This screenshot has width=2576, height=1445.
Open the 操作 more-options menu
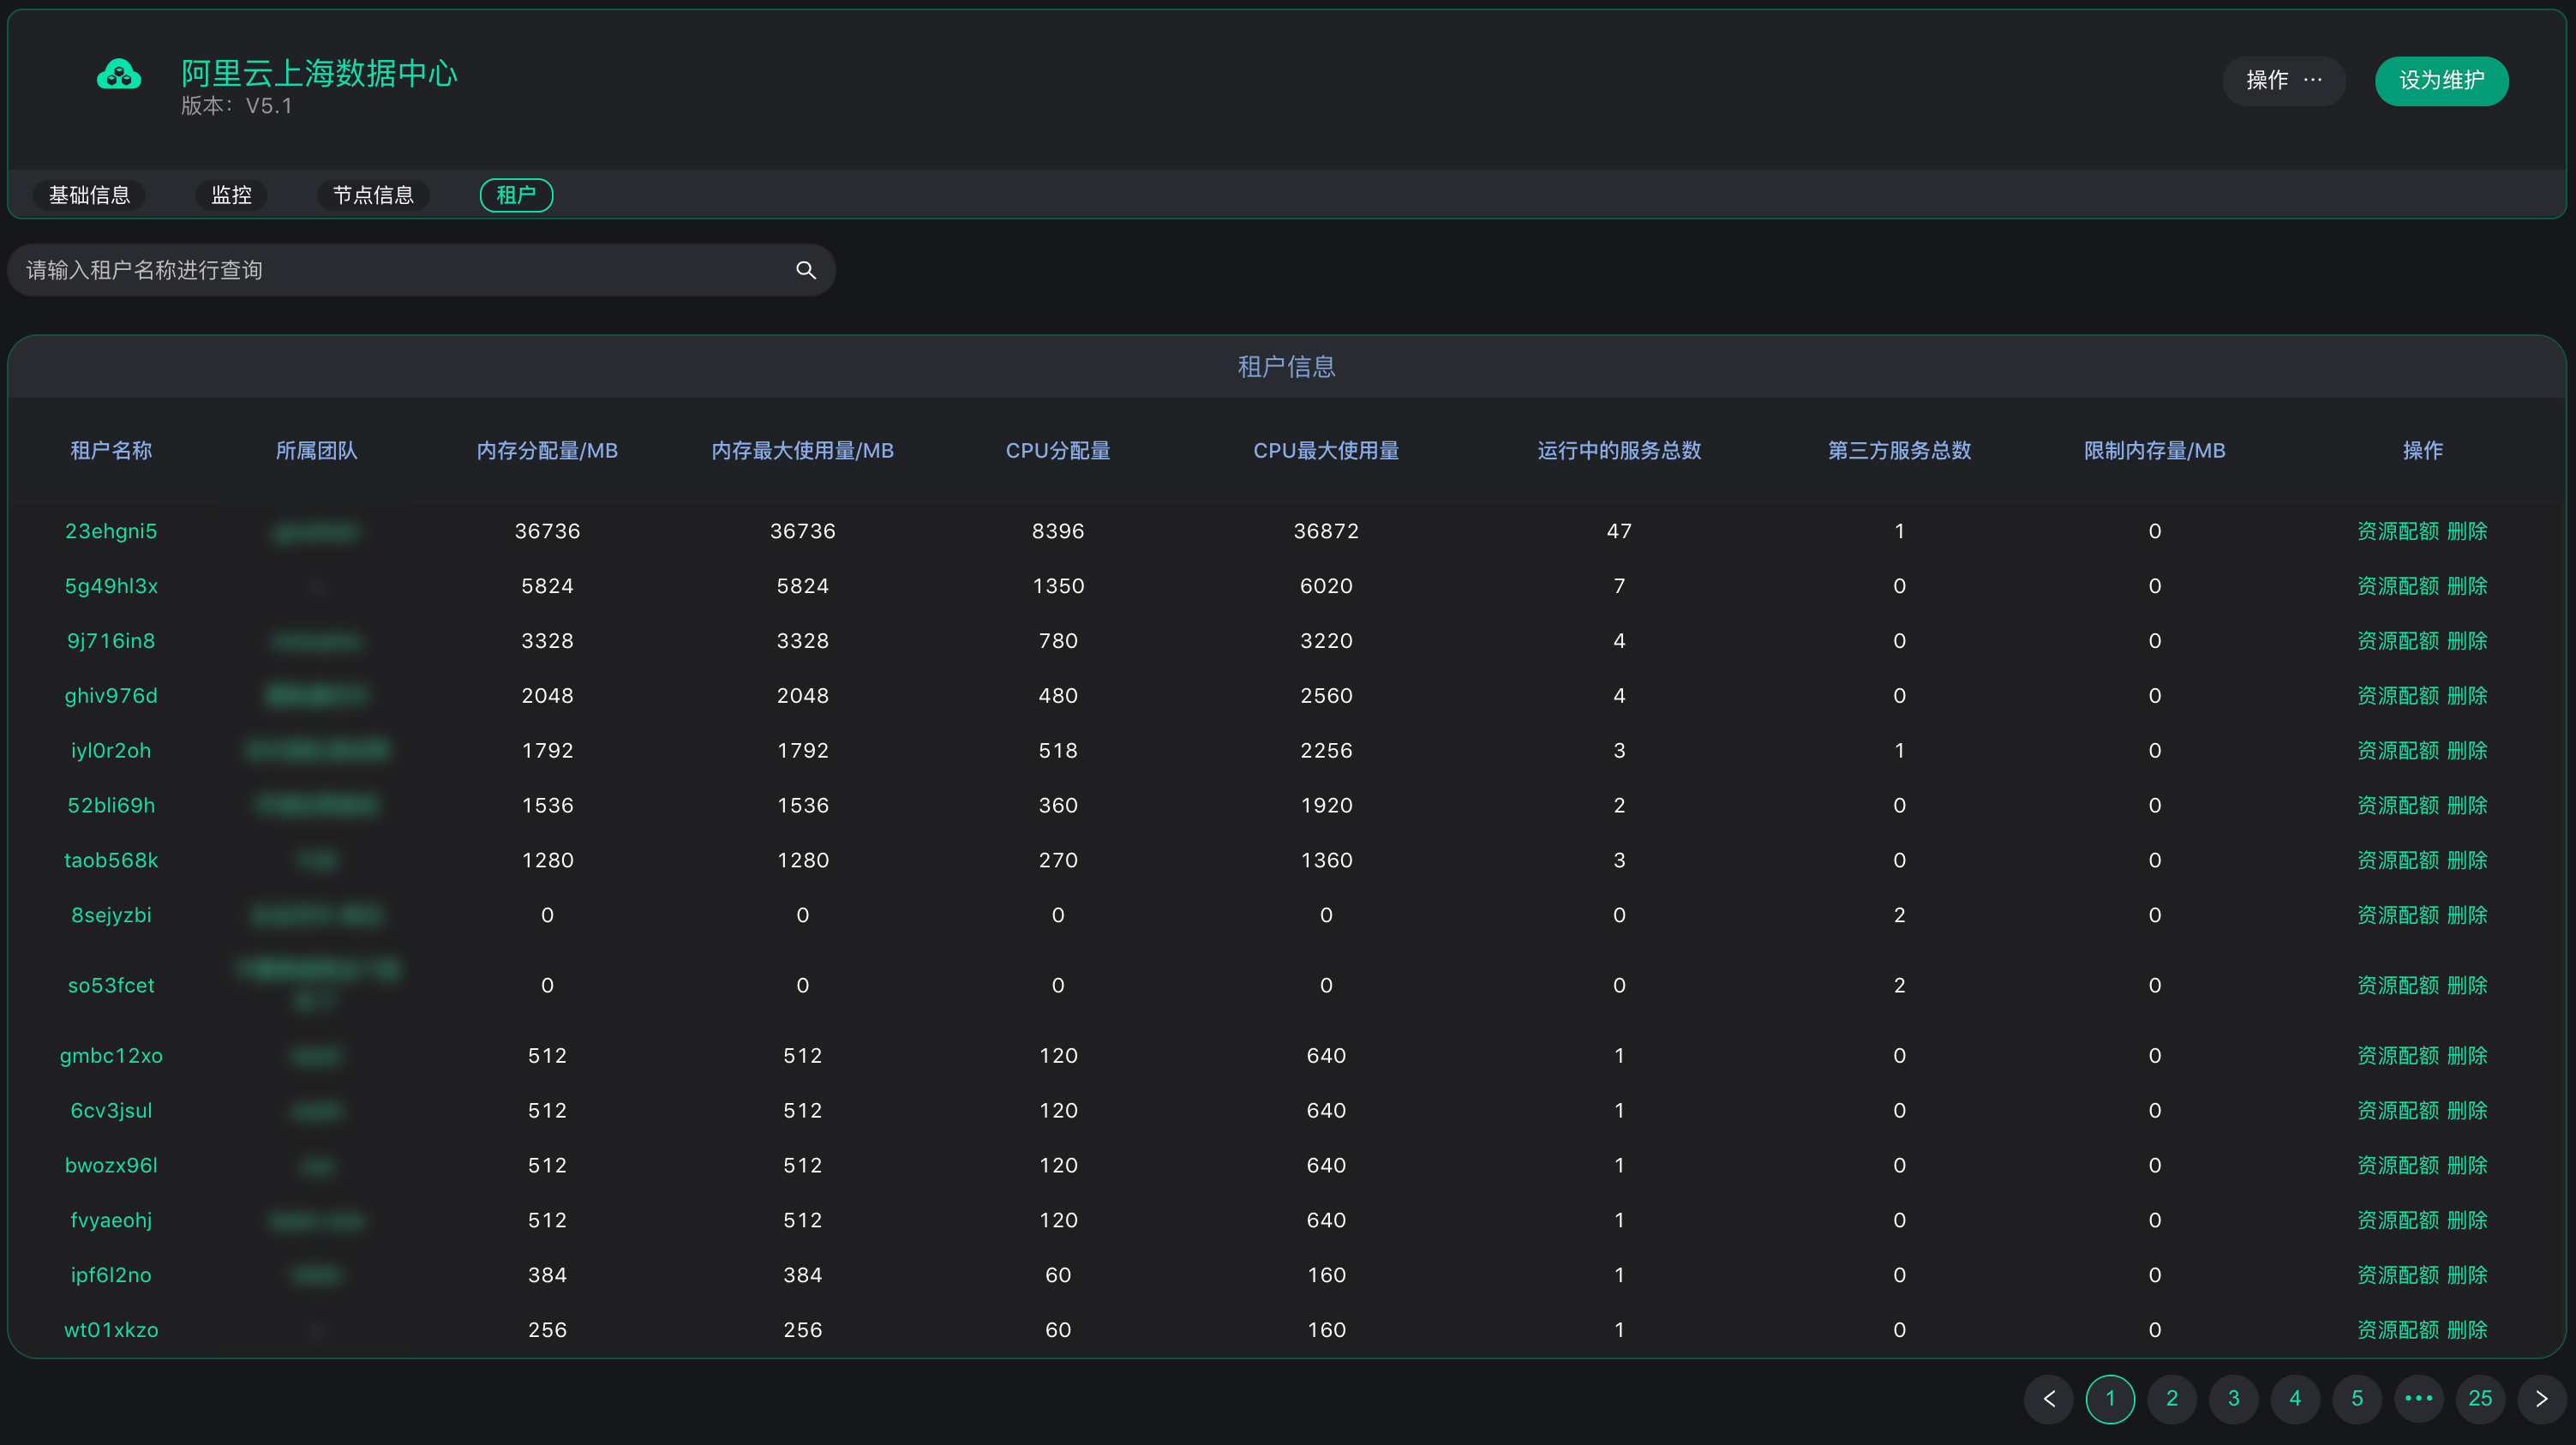click(2283, 81)
